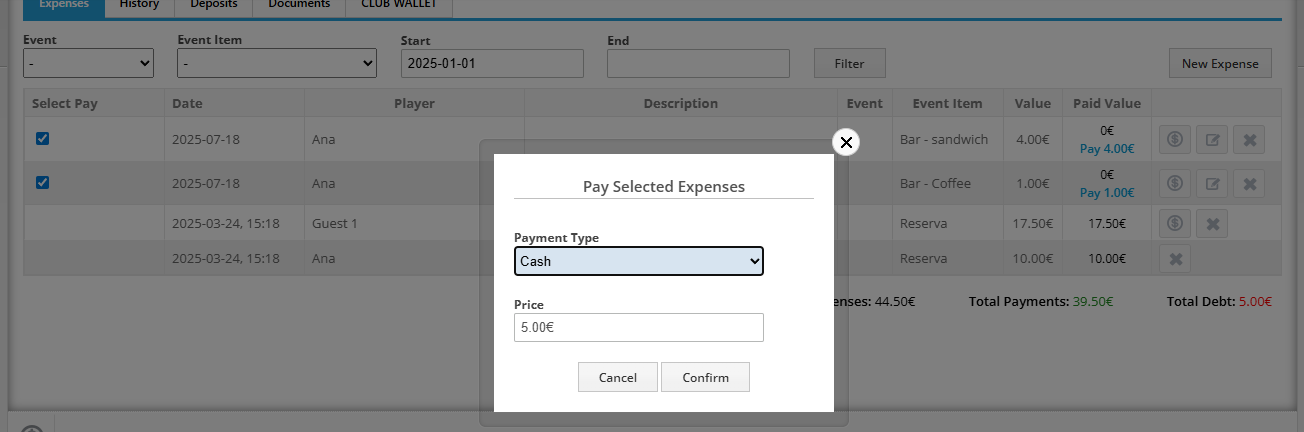Open the Deposits tab

[x=214, y=5]
